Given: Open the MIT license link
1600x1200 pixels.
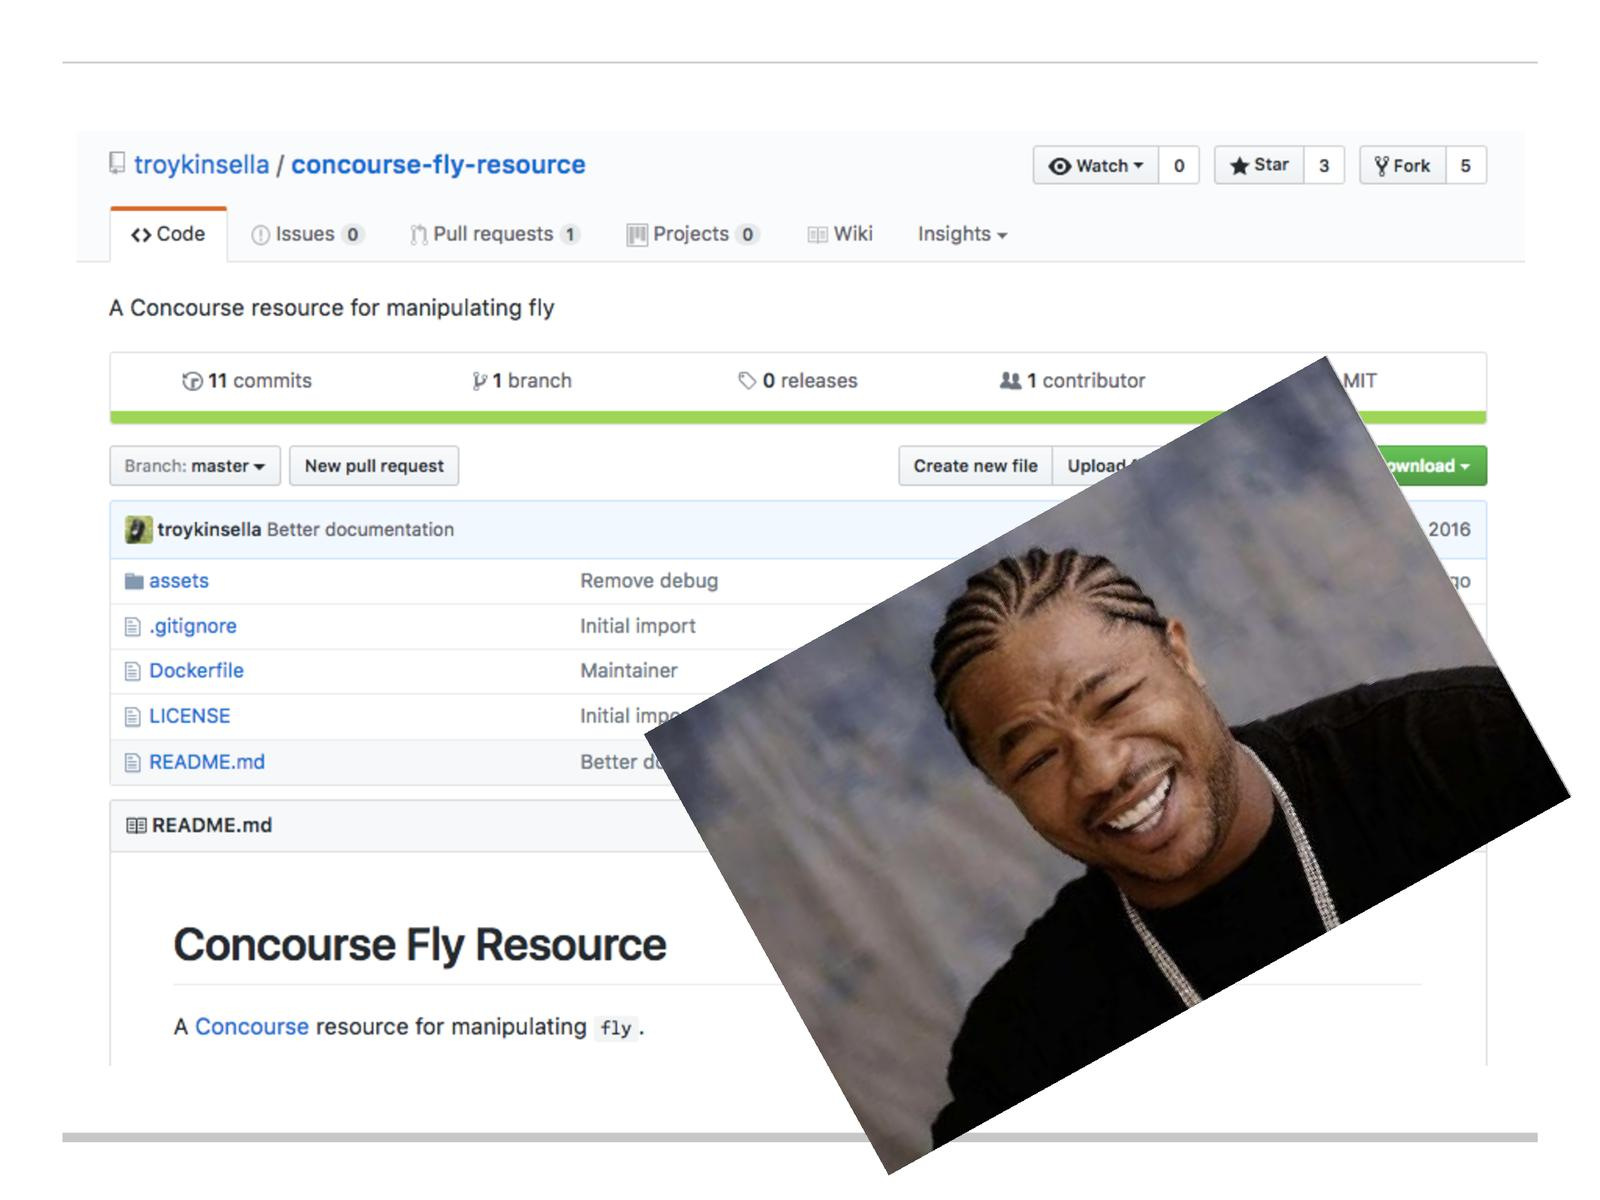Looking at the screenshot, I should [x=1359, y=381].
